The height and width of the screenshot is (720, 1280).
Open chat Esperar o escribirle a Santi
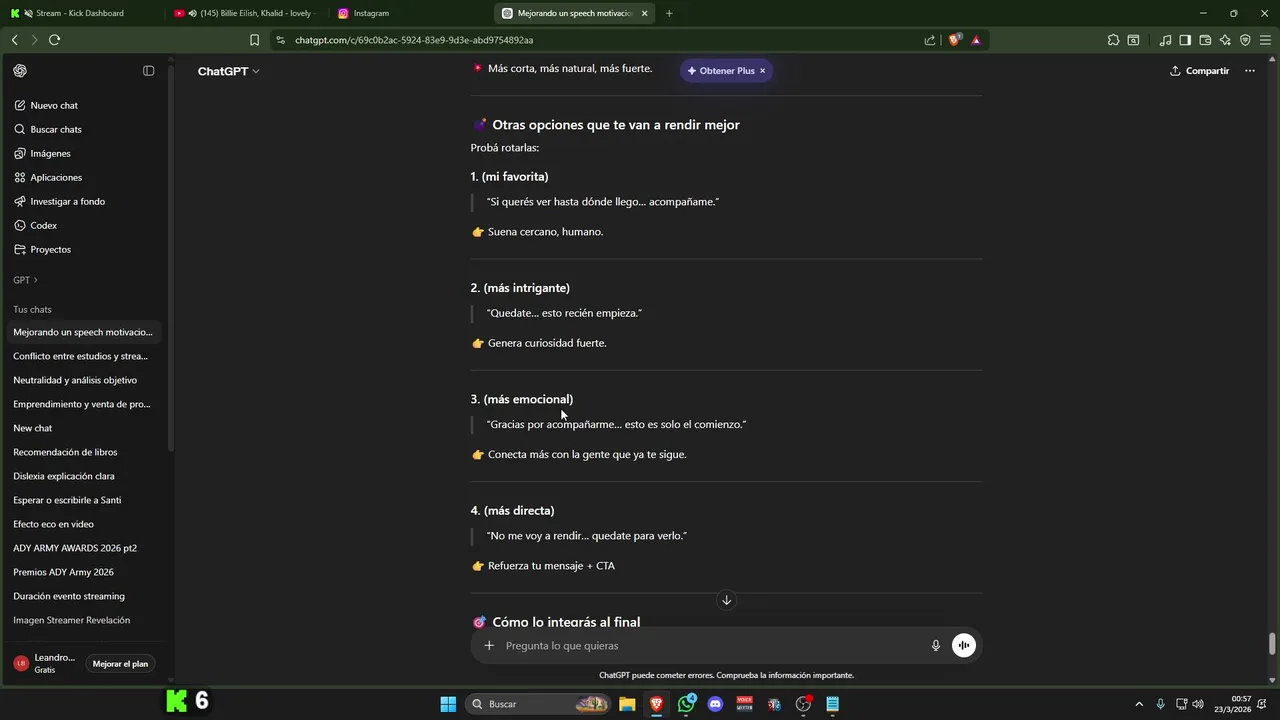[84, 500]
